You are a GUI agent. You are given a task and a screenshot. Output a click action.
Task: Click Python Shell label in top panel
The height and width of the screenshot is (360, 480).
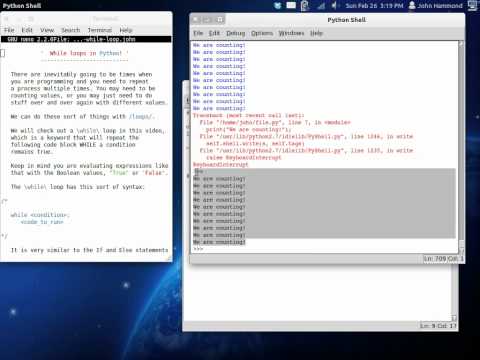coord(22,6)
